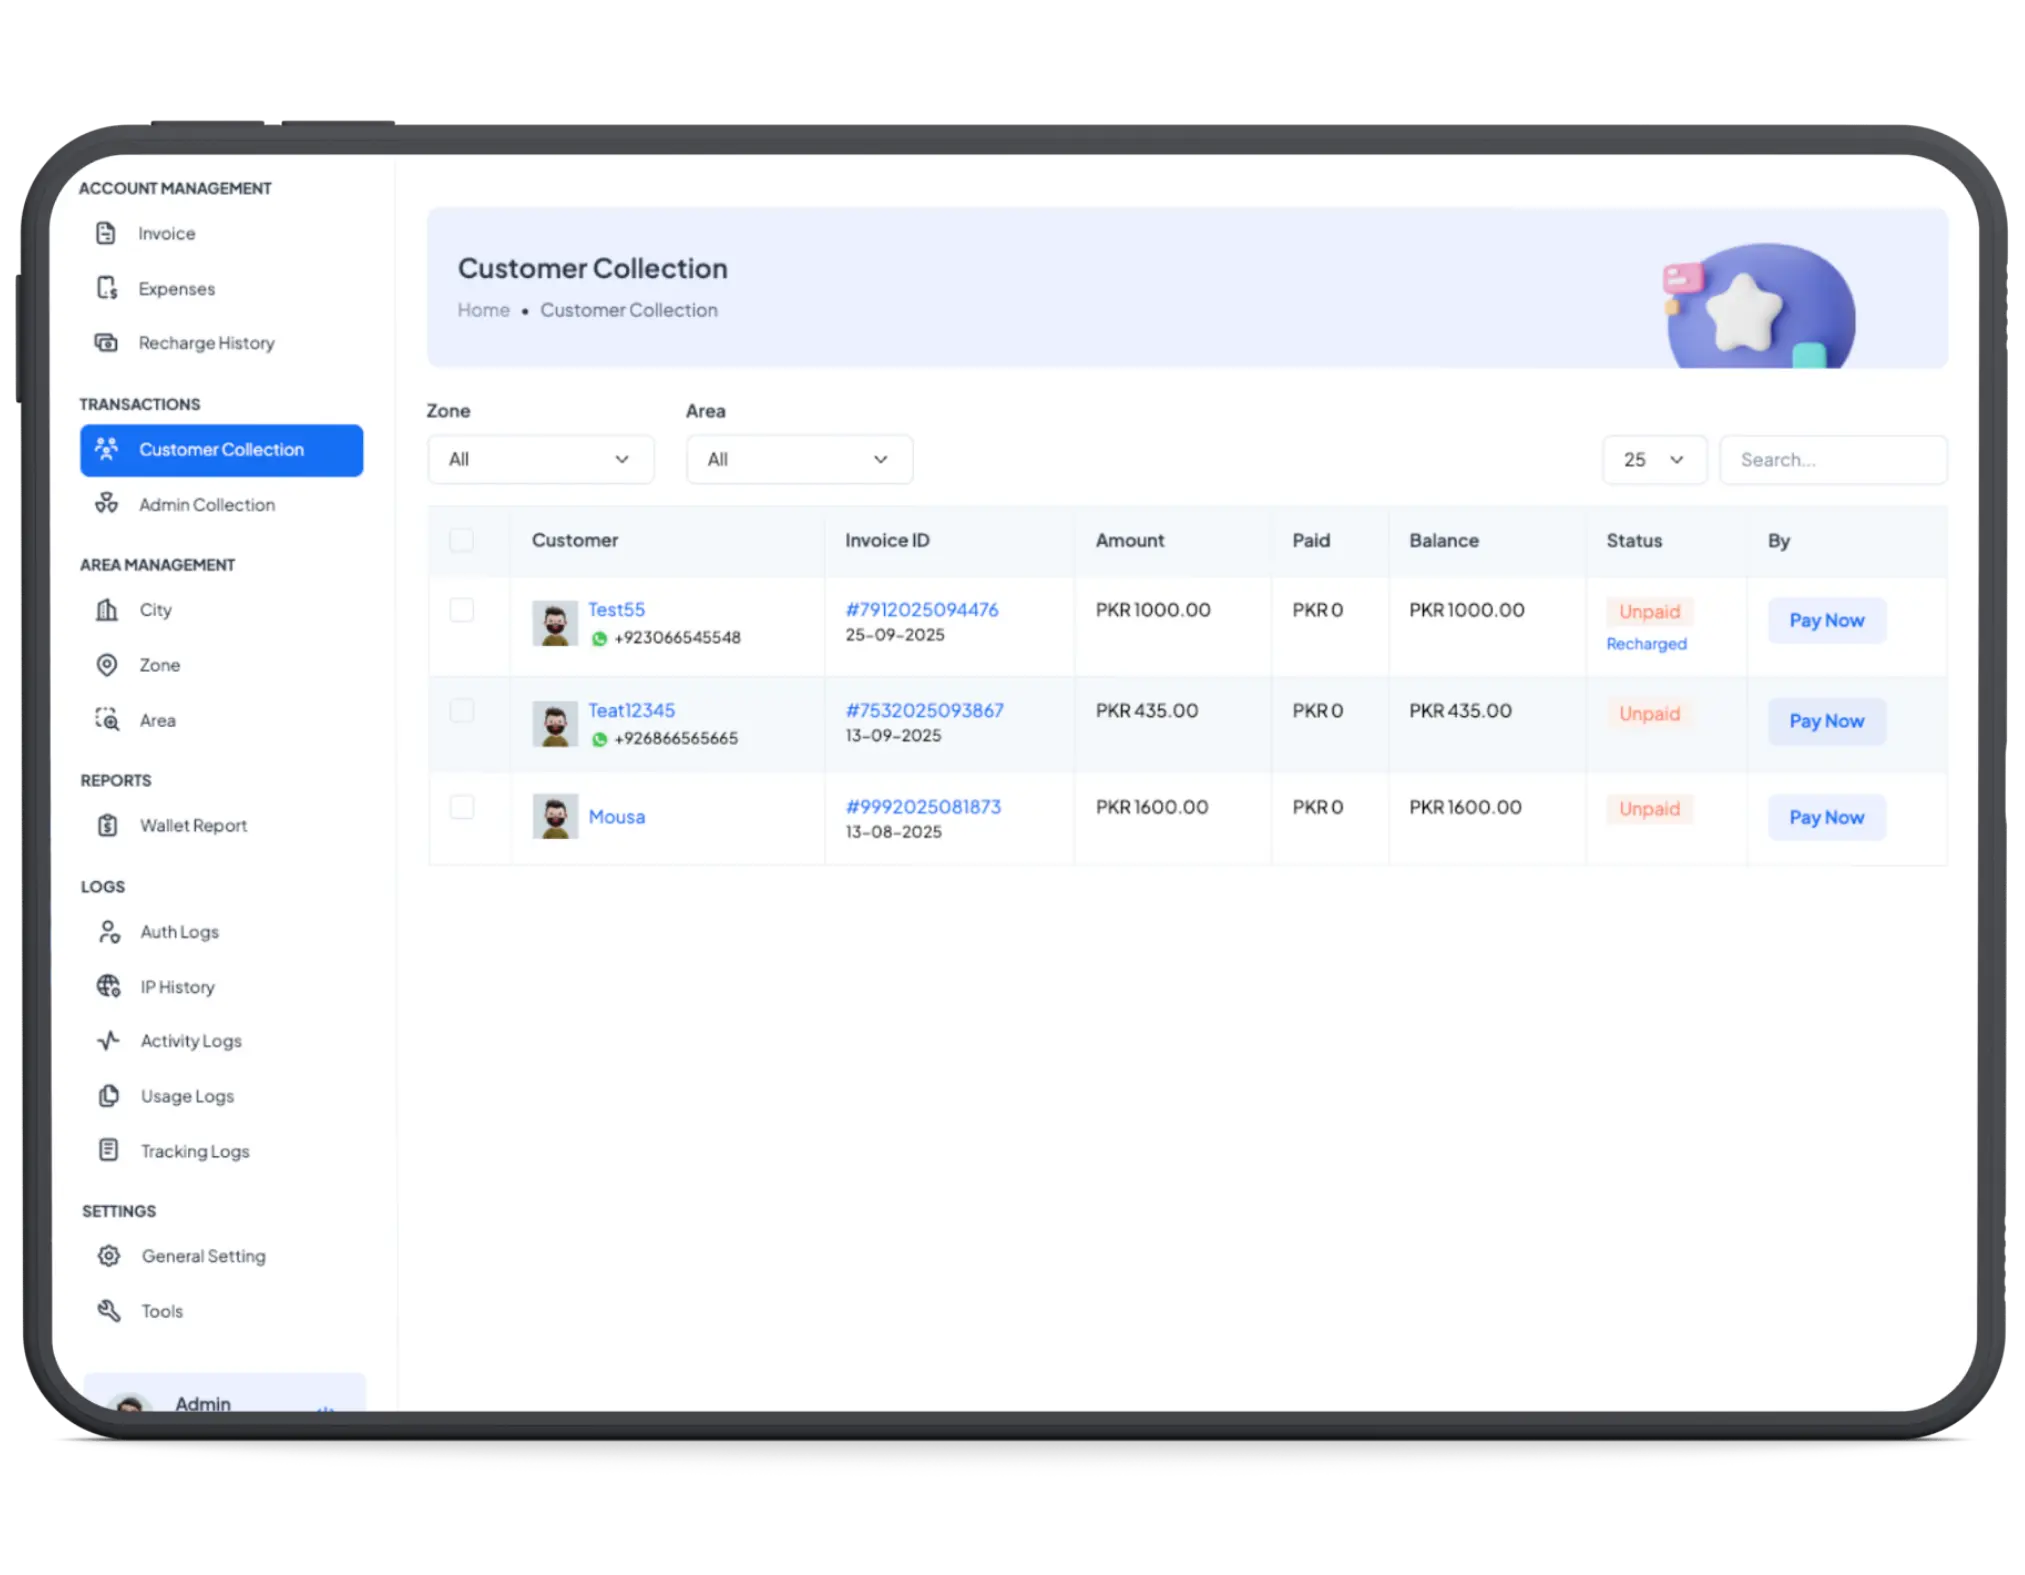2025x1575 pixels.
Task: Change page size using the 25 dropdown
Action: coord(1653,459)
